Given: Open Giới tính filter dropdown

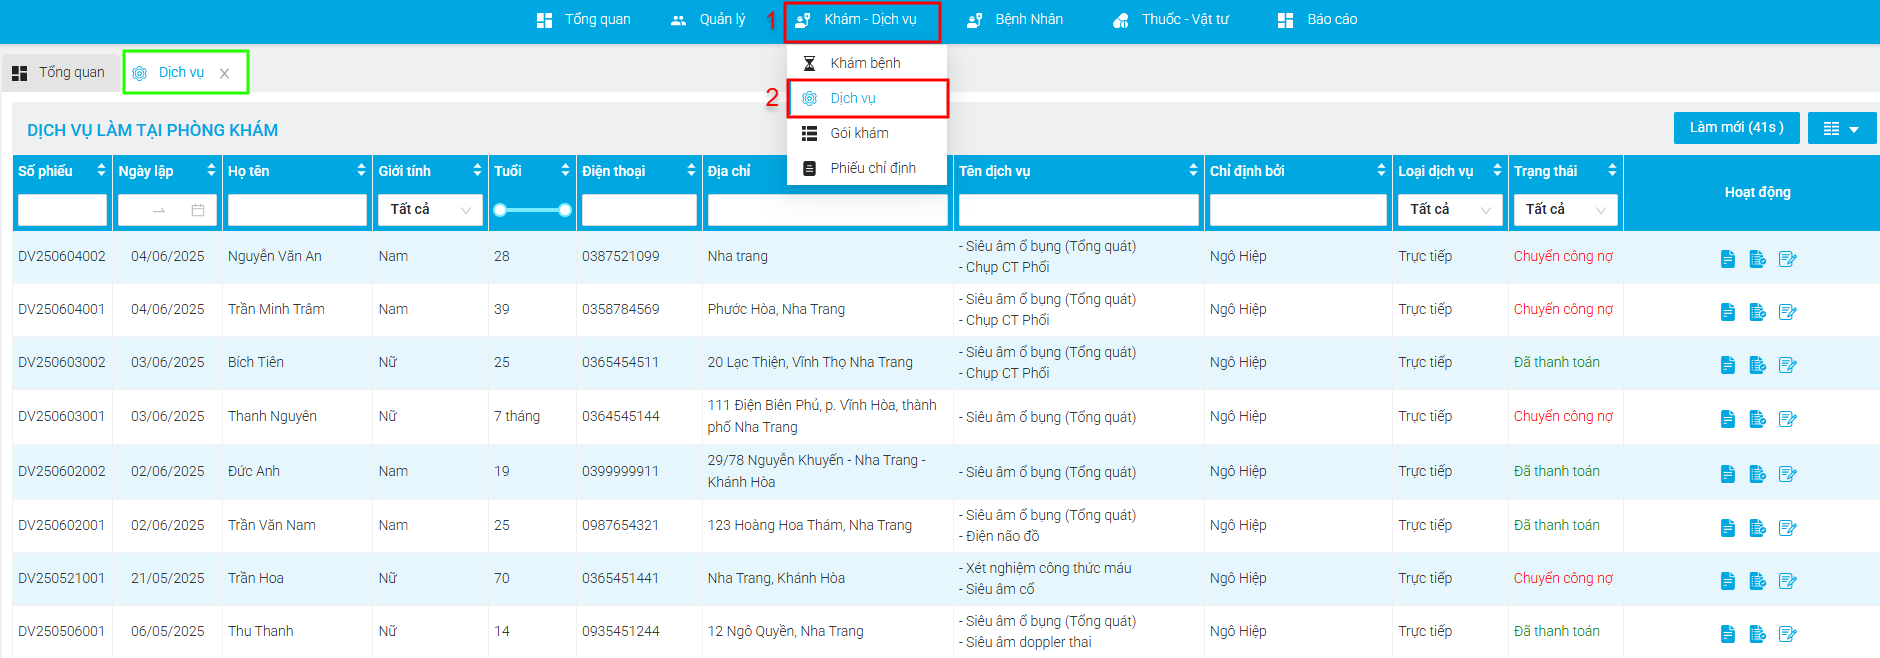Looking at the screenshot, I should 430,209.
